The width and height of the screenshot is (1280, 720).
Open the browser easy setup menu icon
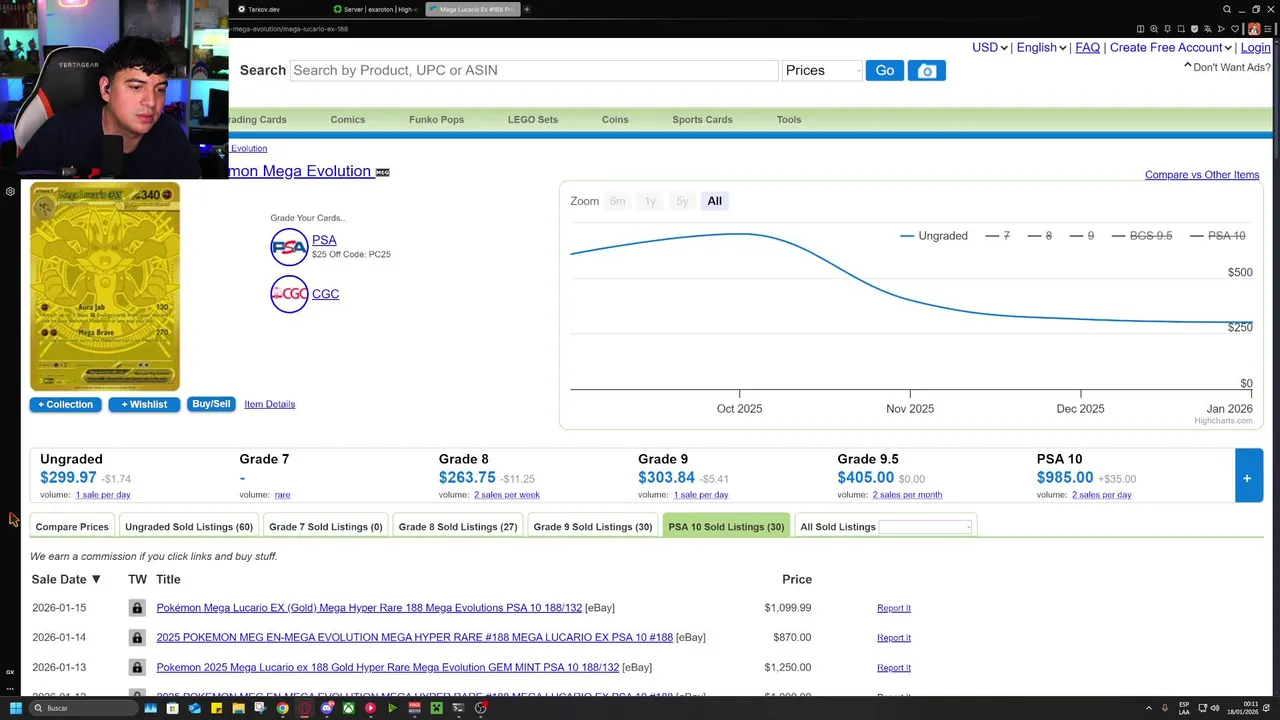click(1267, 29)
